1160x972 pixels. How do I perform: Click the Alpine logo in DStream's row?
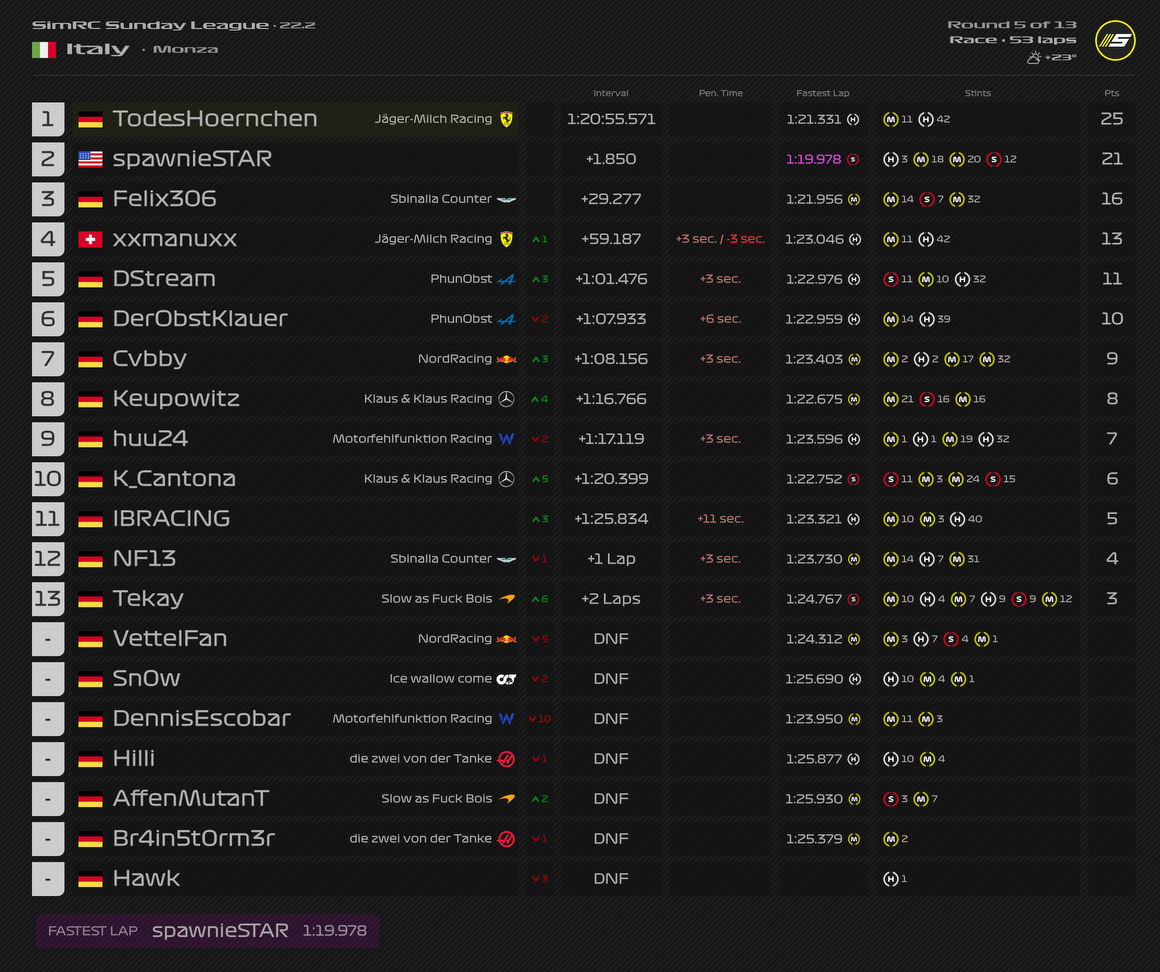(506, 279)
